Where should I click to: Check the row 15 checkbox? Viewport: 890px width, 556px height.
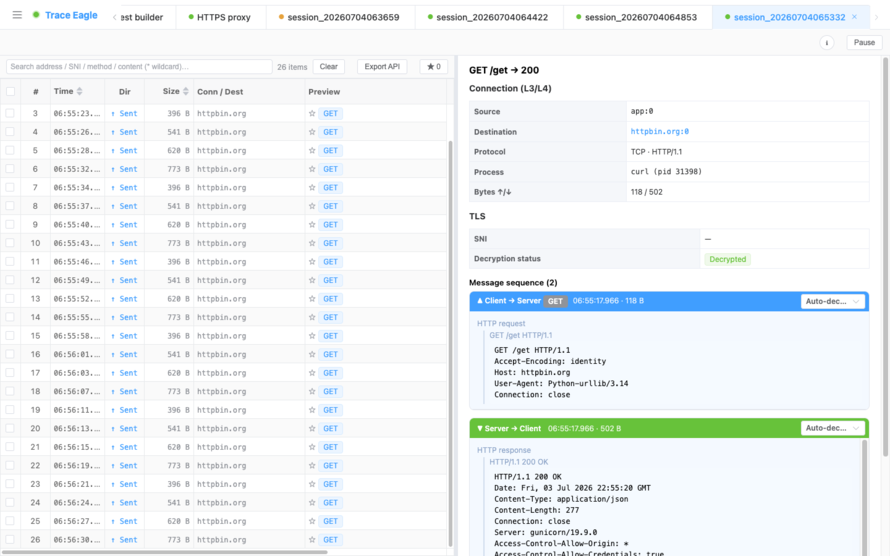click(x=10, y=336)
